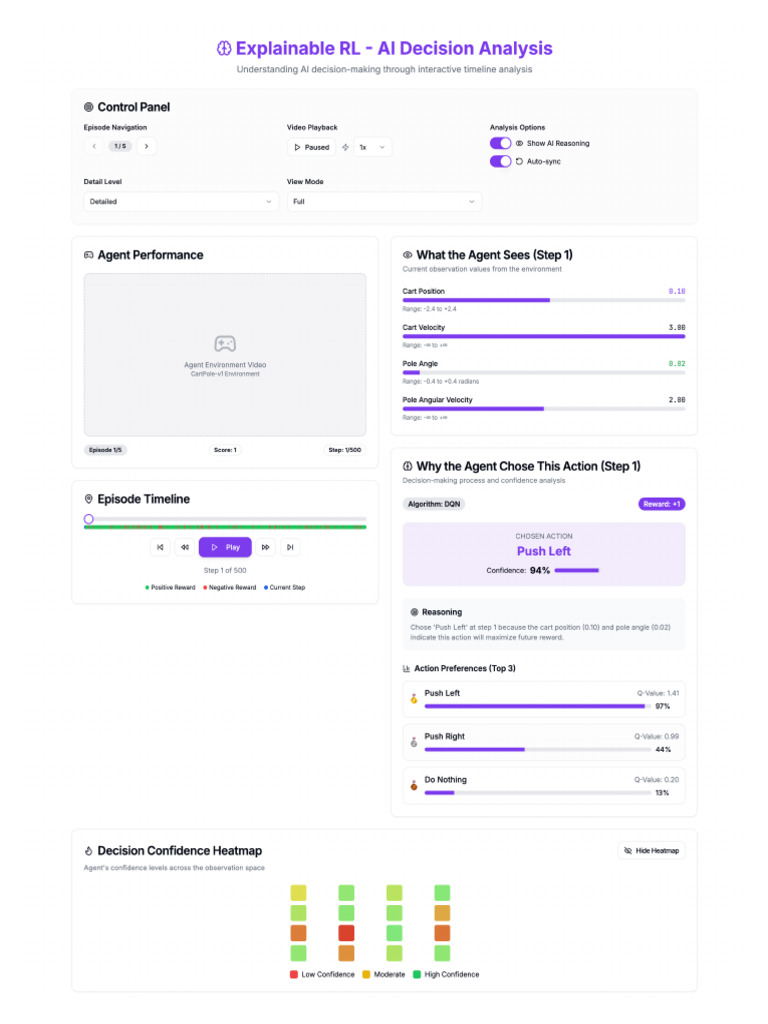Click the Pole Angular Velocity progress bar
768x1024 pixels.
[x=543, y=409]
